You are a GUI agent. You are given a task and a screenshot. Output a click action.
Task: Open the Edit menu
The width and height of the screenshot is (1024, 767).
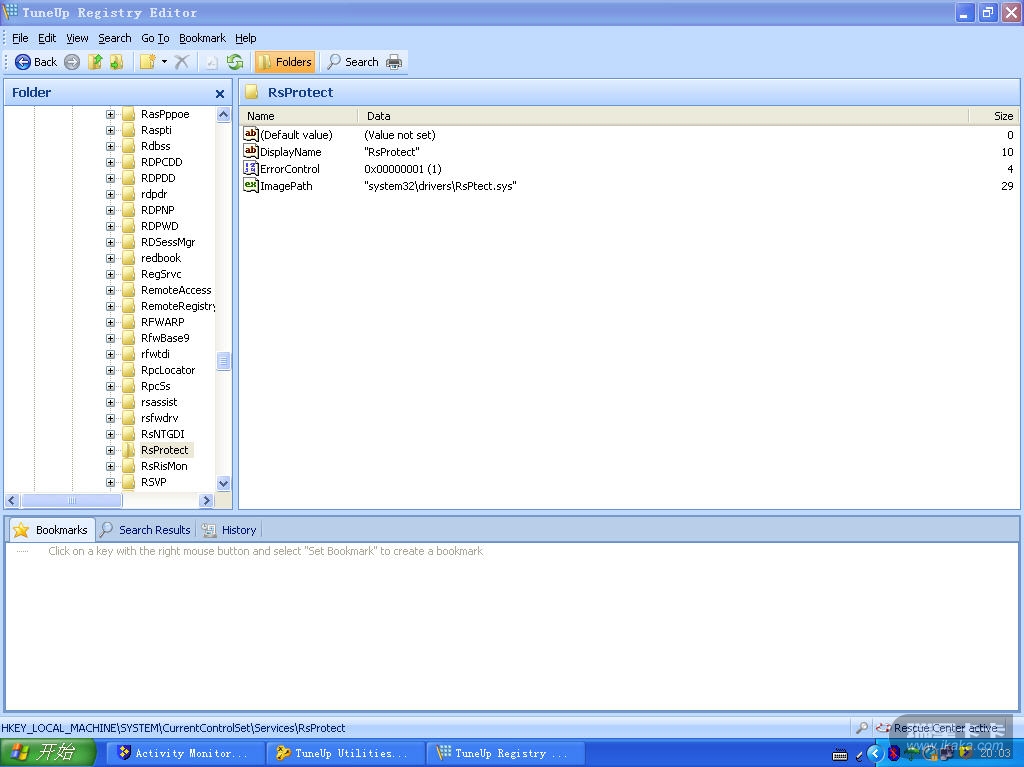(x=46, y=38)
